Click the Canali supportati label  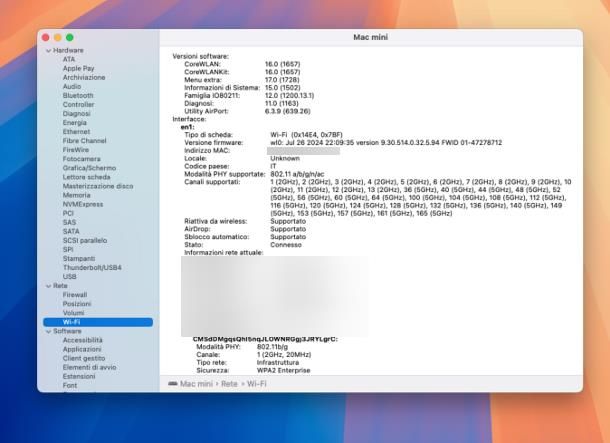[212, 182]
